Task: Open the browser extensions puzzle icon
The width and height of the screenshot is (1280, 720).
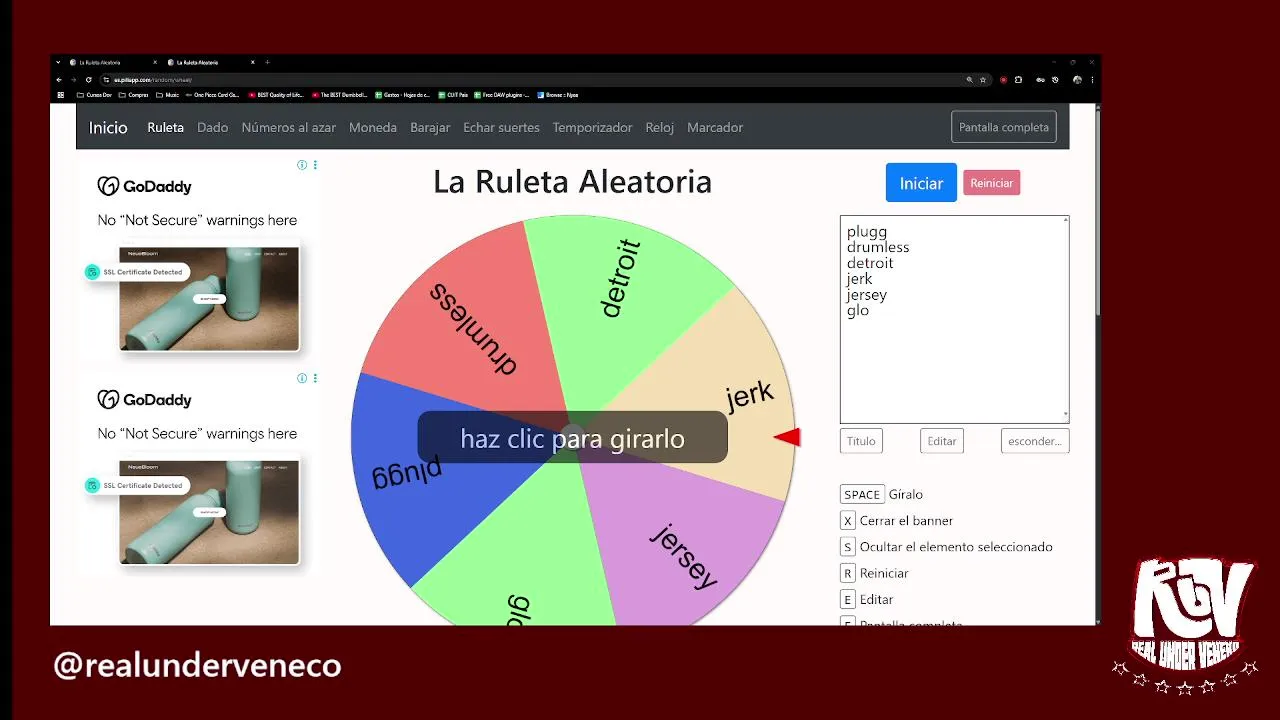Action: point(1018,79)
